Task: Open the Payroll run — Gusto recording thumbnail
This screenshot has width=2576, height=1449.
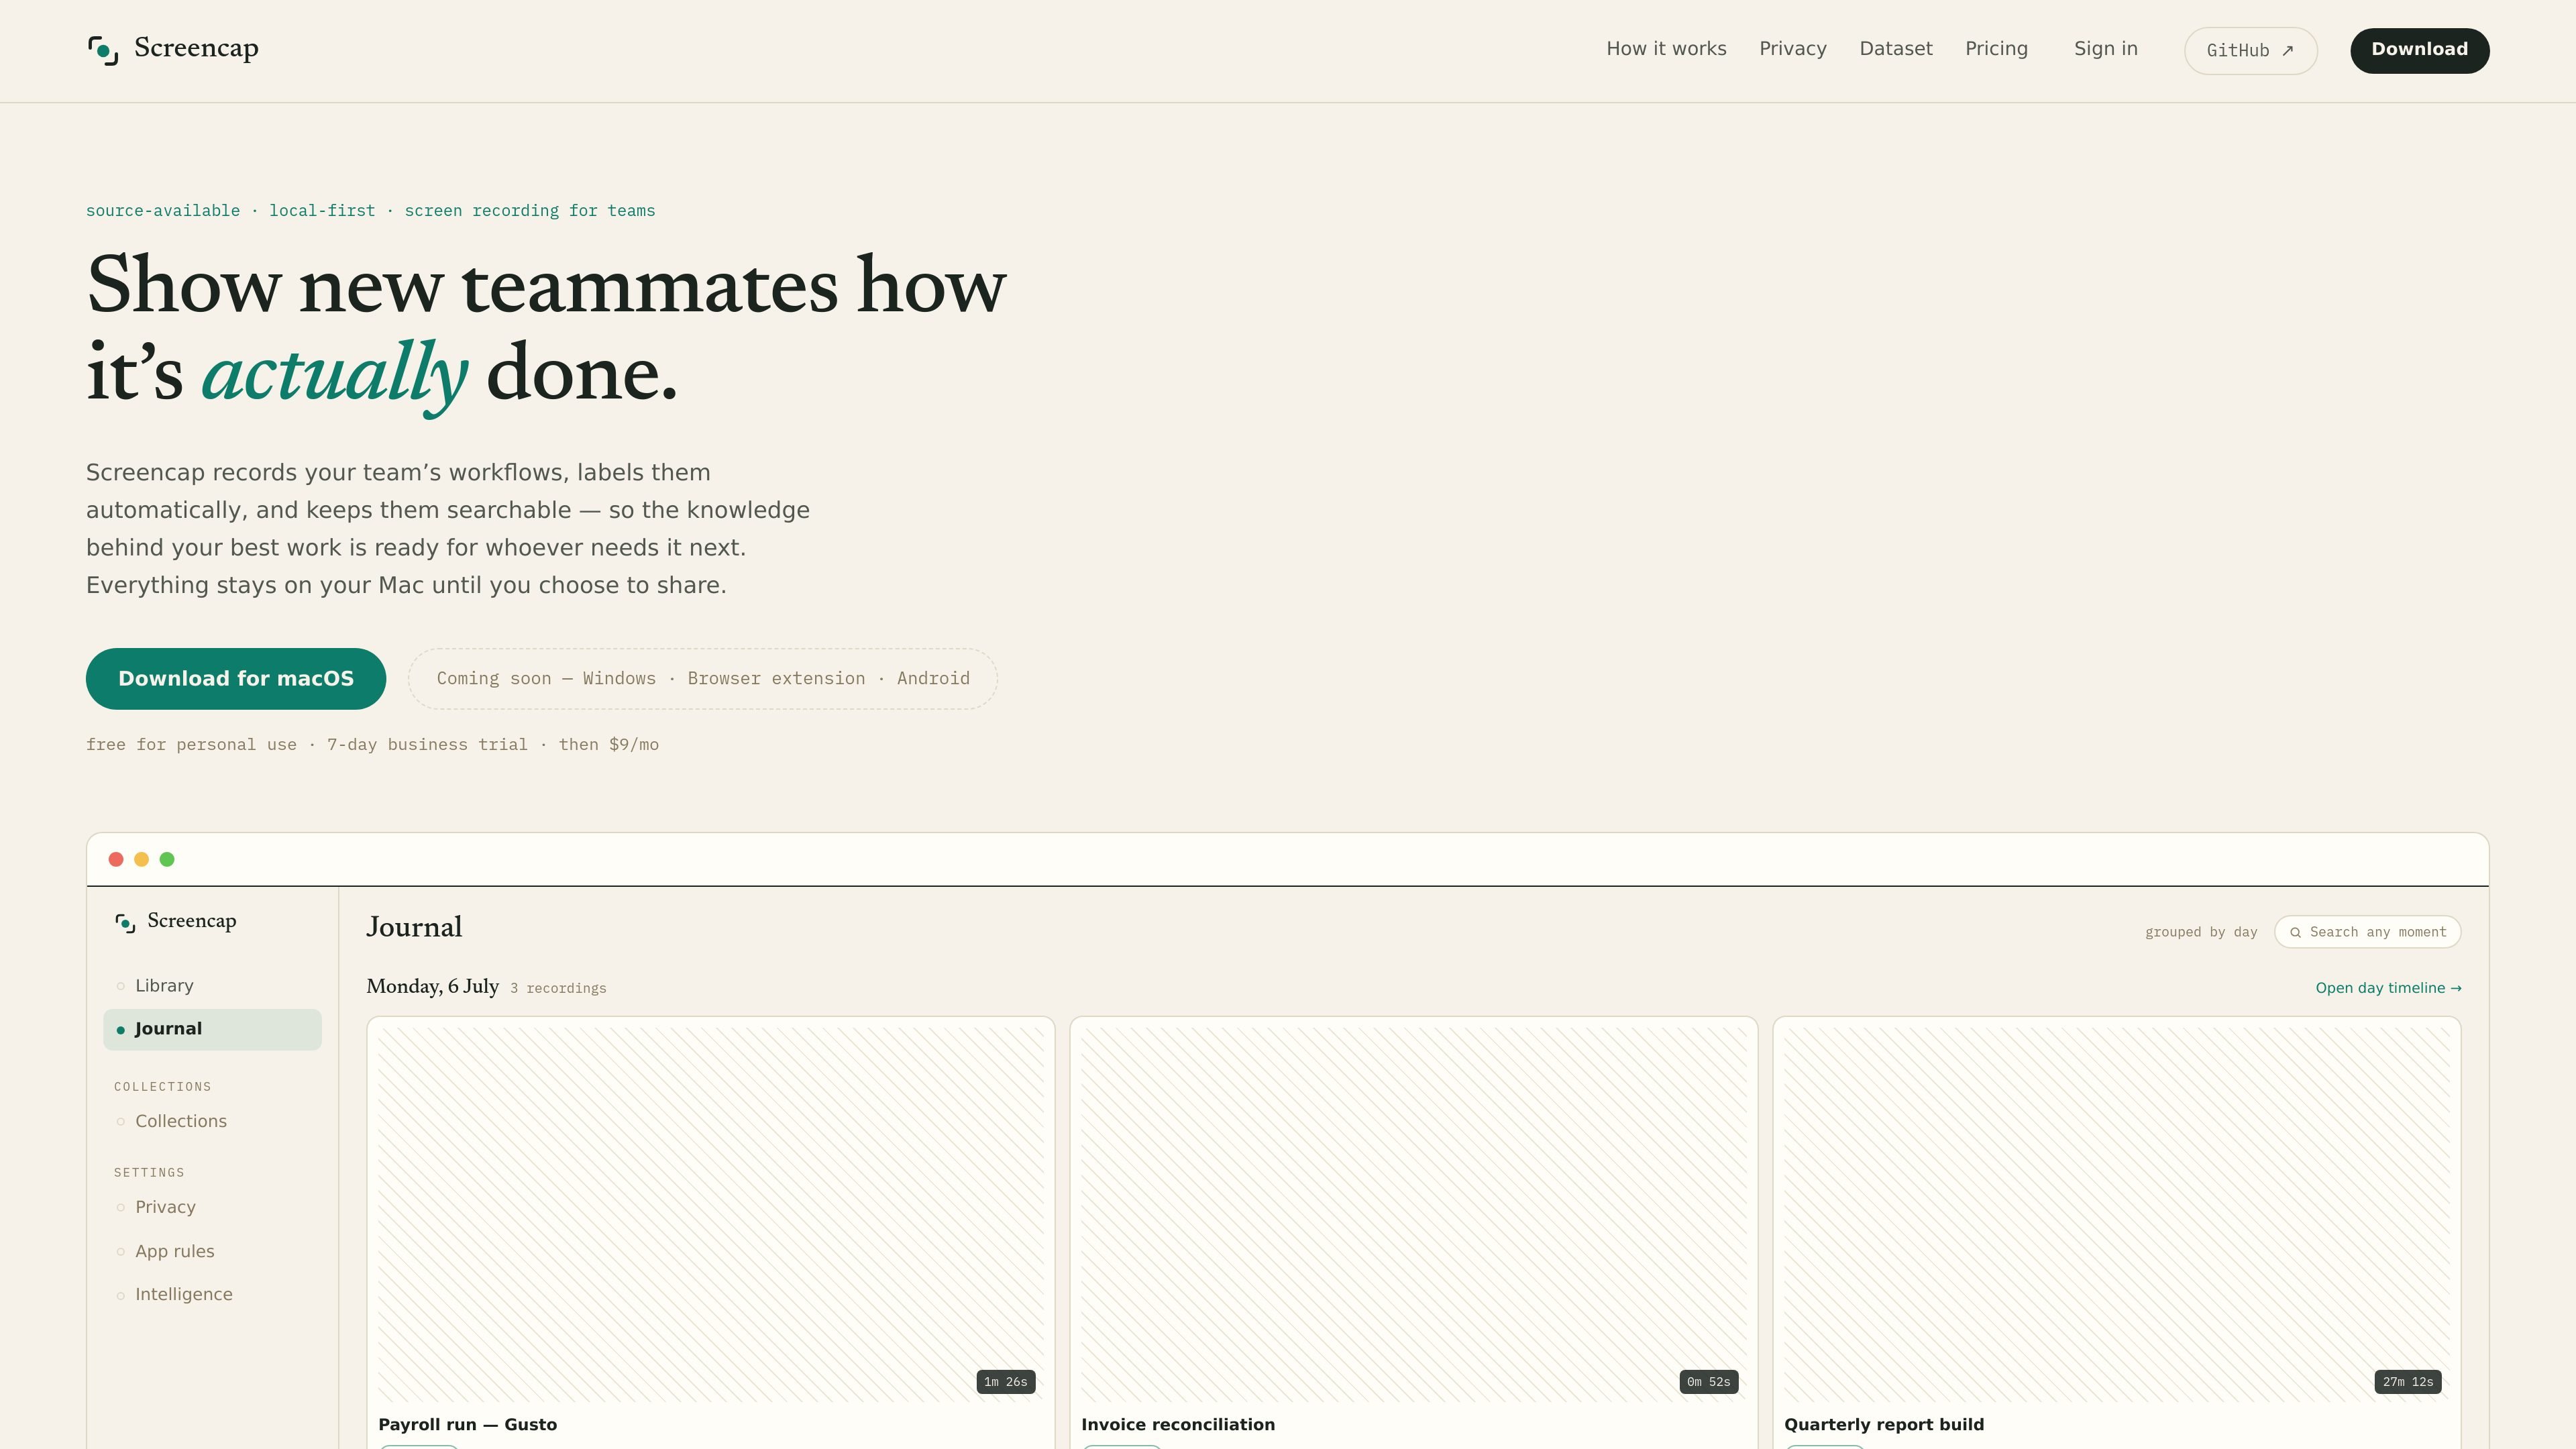Action: click(x=711, y=1215)
